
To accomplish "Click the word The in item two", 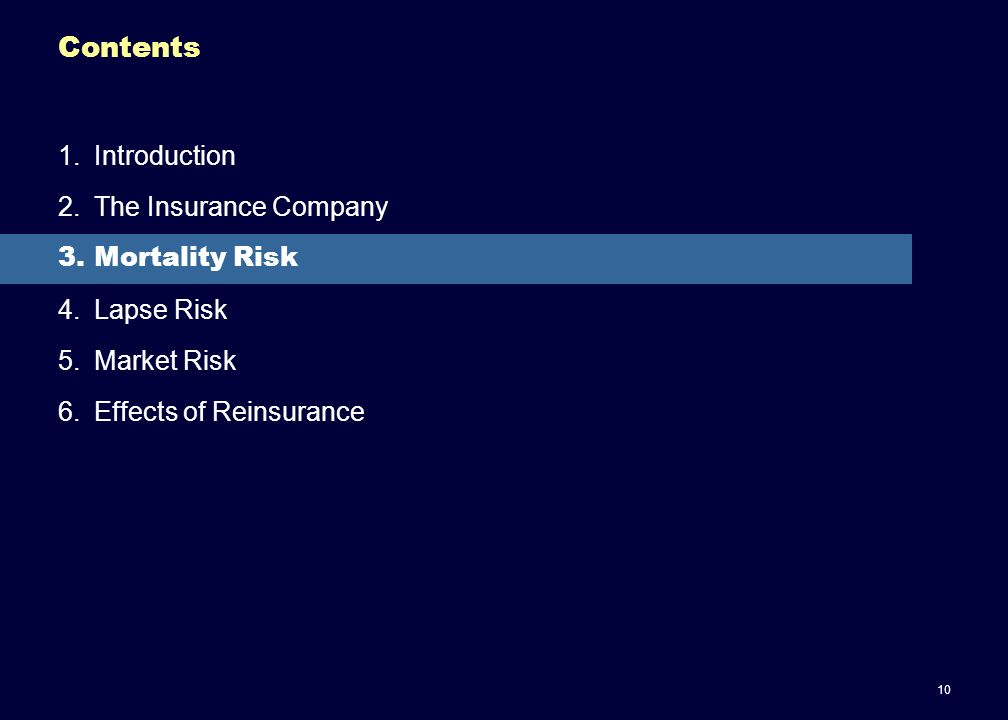I will coord(118,206).
